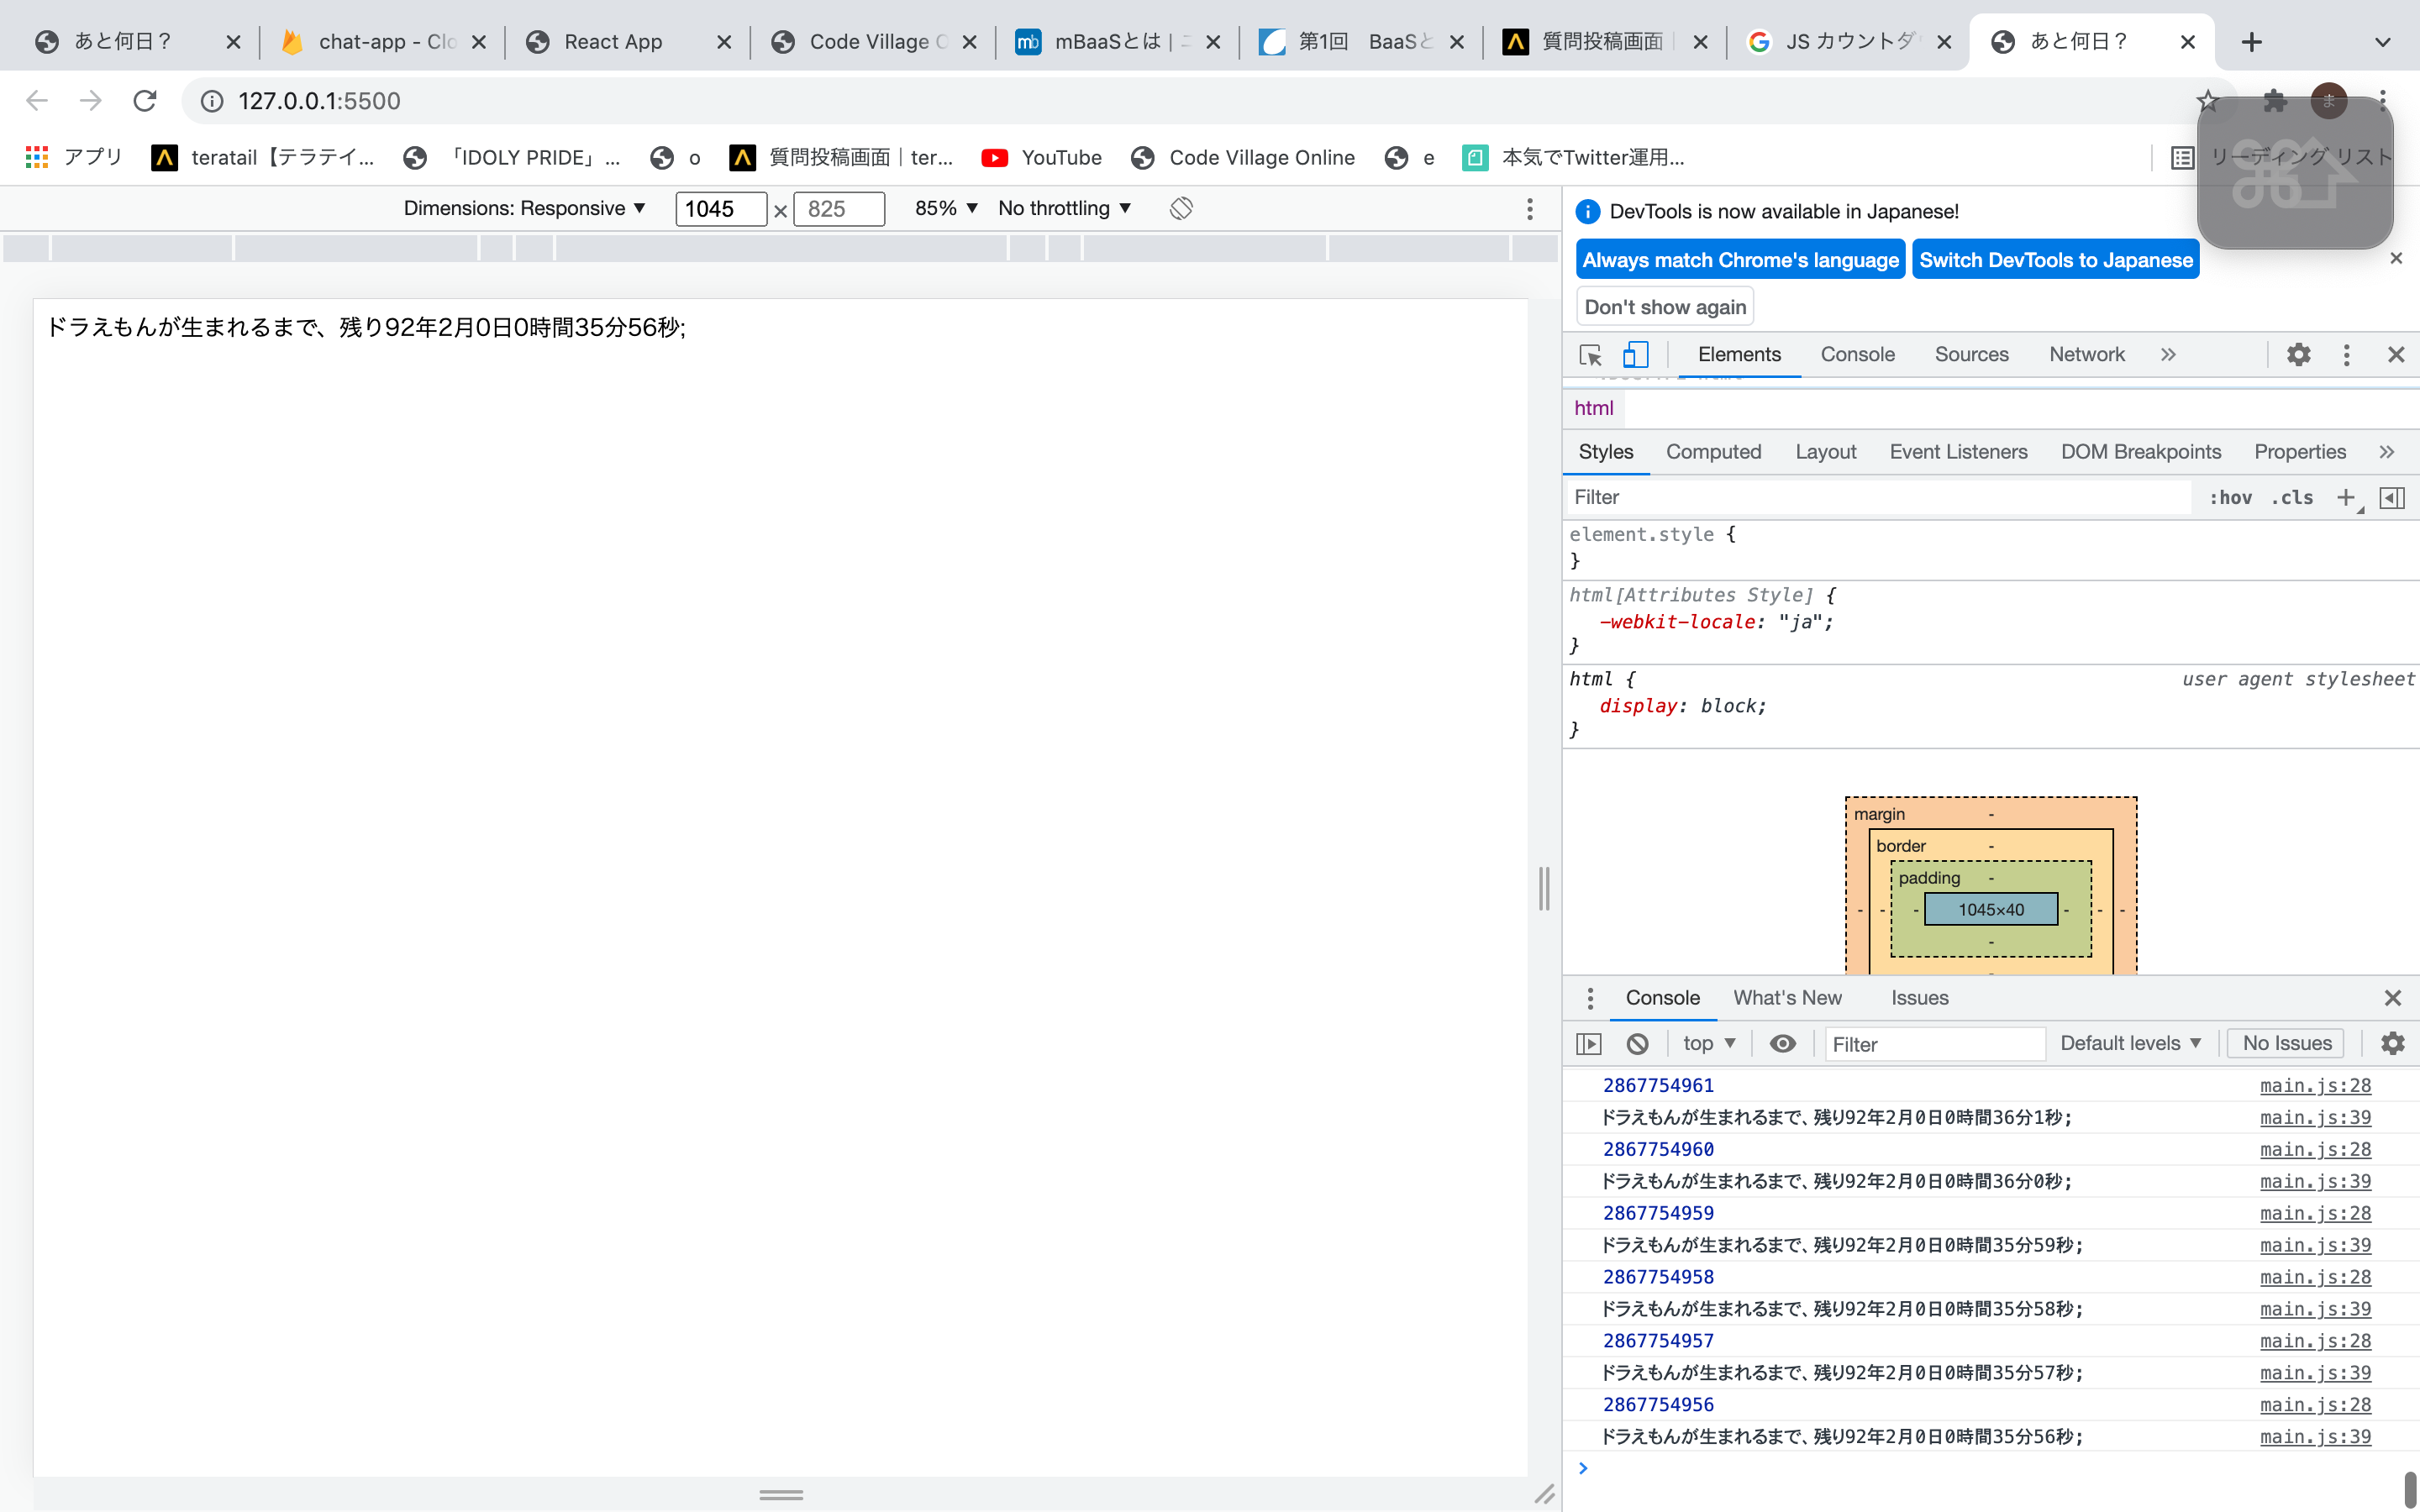2420x1512 pixels.
Task: Expand the Default levels dropdown
Action: pos(2130,1044)
